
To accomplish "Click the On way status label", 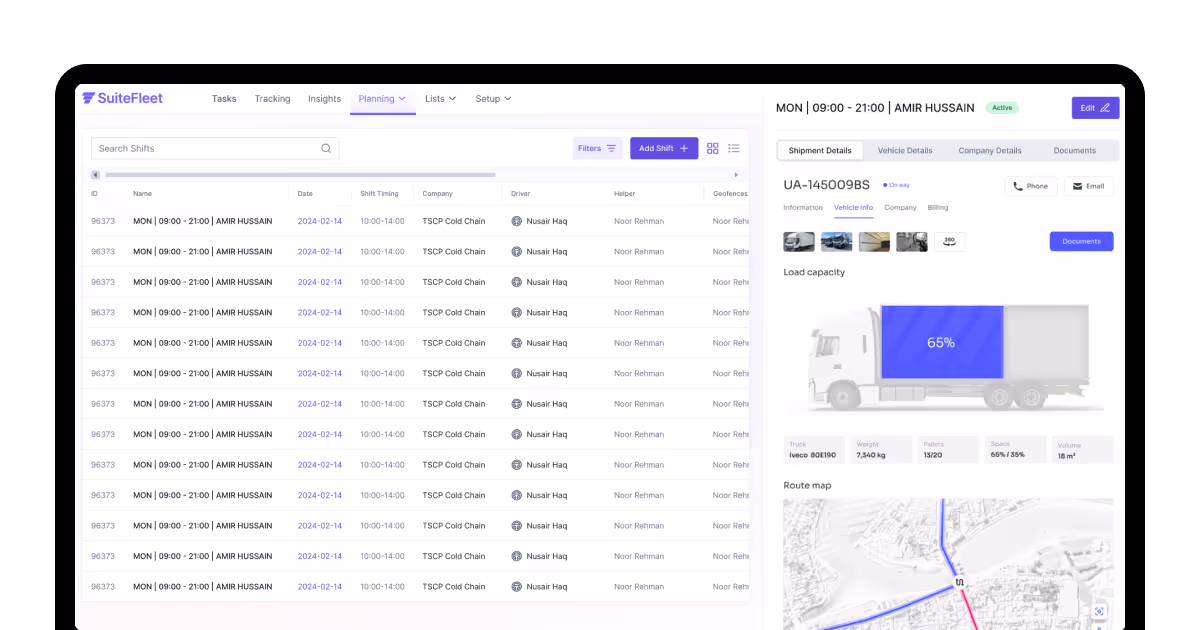I will [896, 185].
